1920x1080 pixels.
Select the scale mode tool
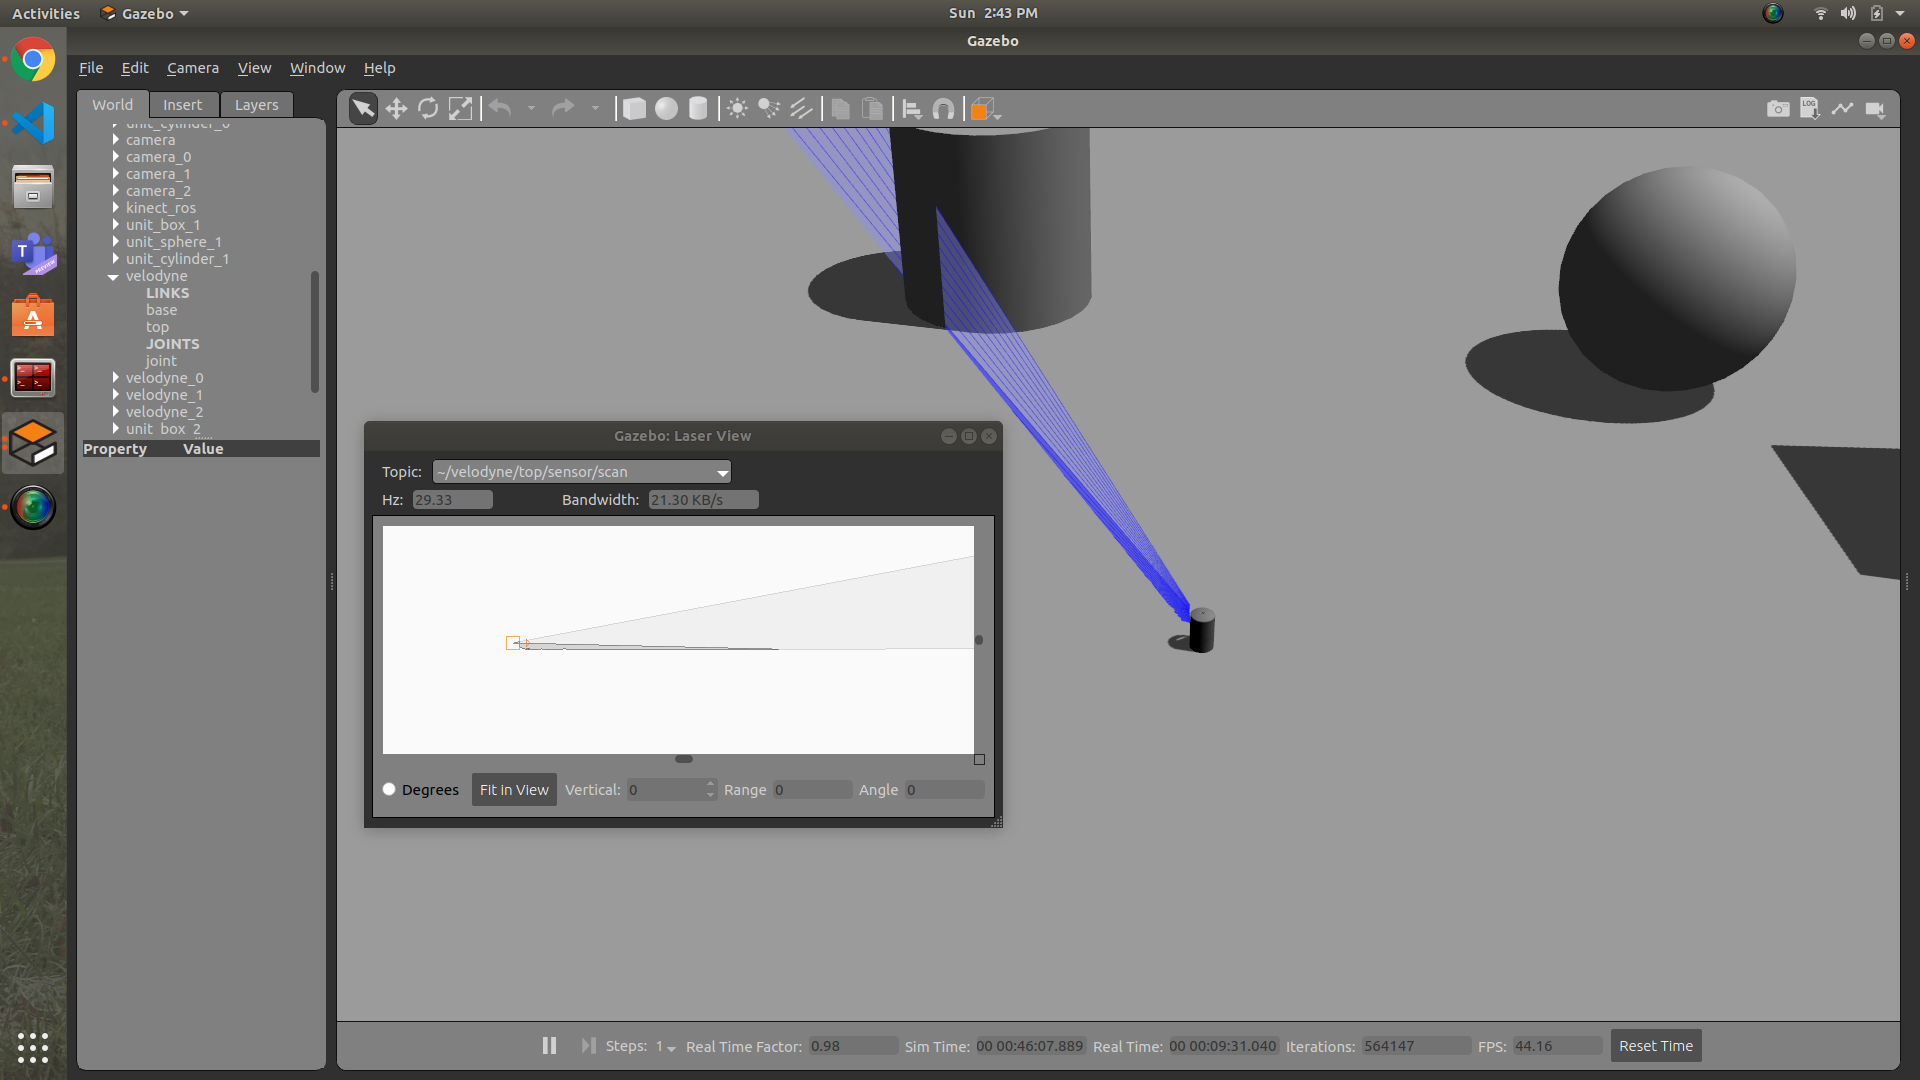460,109
